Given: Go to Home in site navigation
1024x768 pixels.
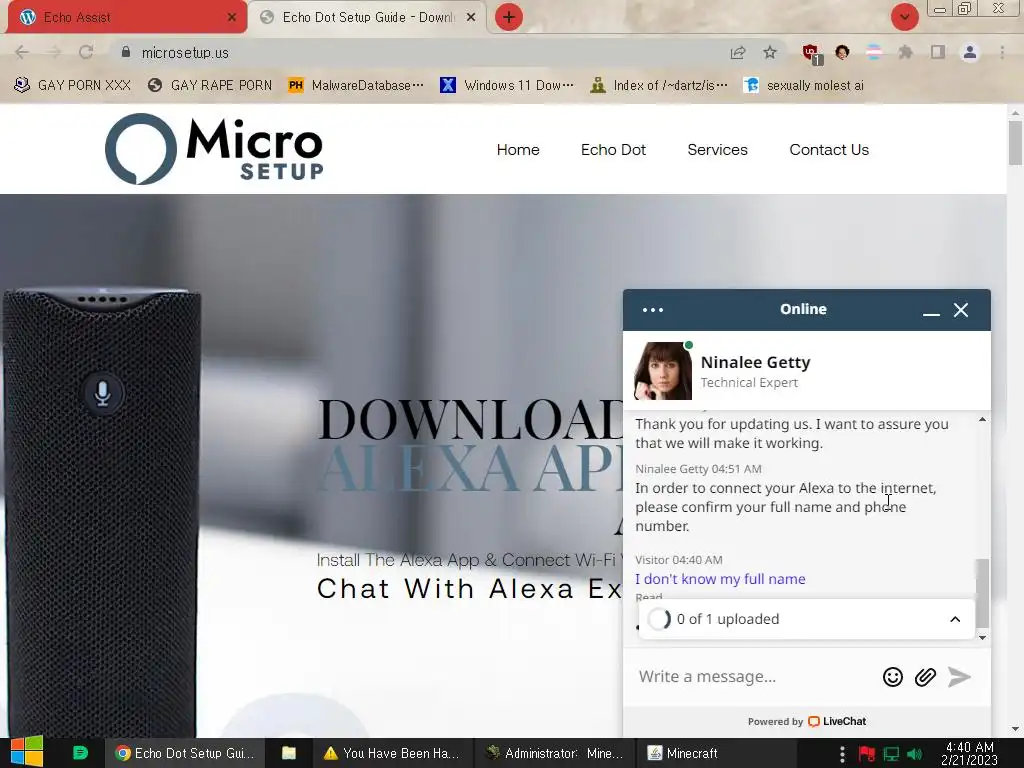Looking at the screenshot, I should [x=518, y=150].
